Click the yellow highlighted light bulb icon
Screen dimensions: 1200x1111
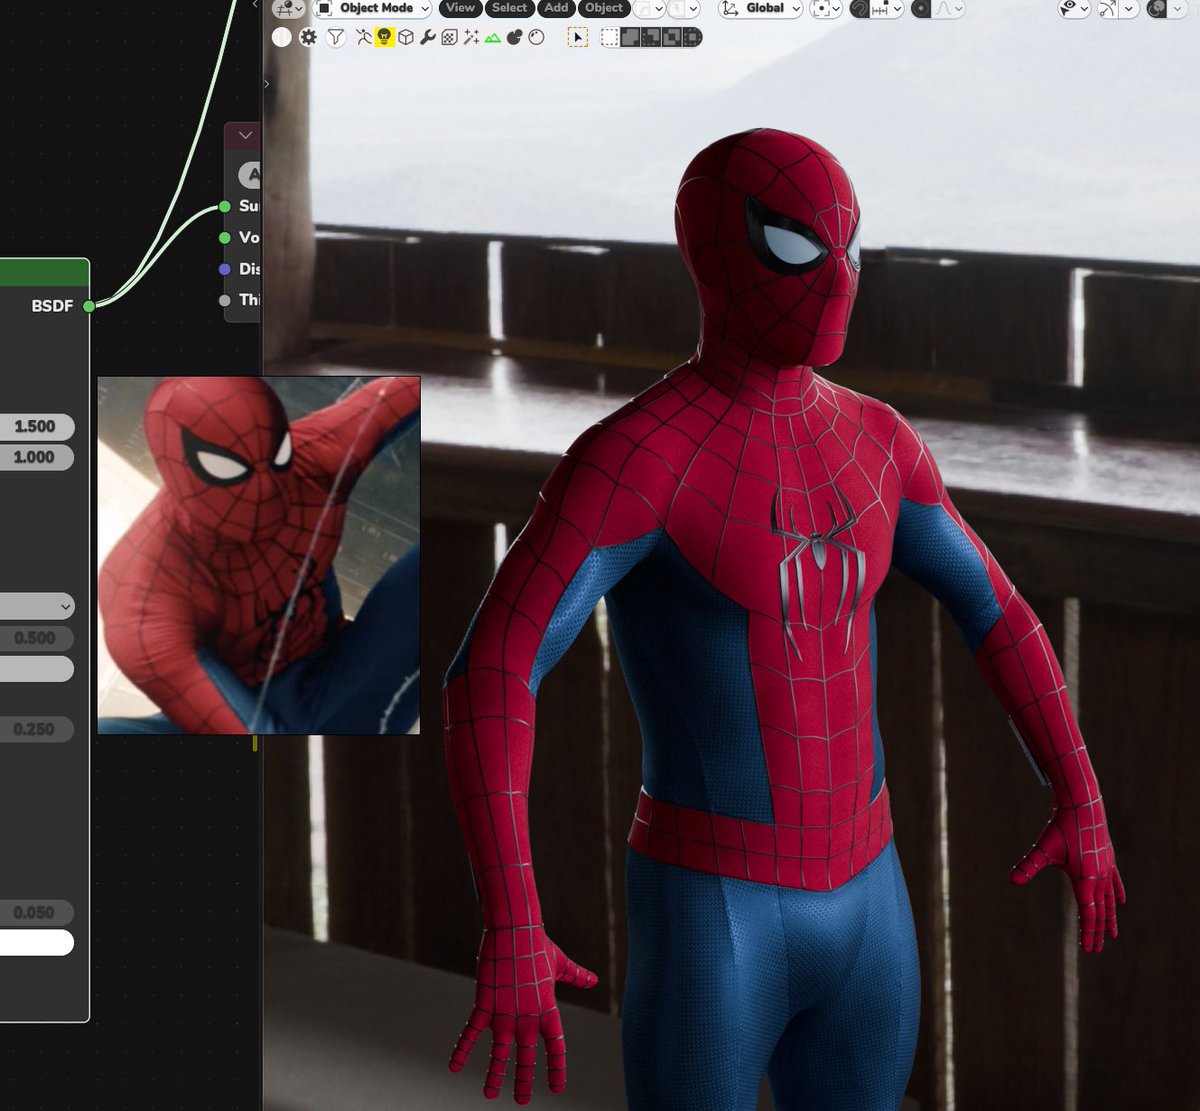(385, 37)
